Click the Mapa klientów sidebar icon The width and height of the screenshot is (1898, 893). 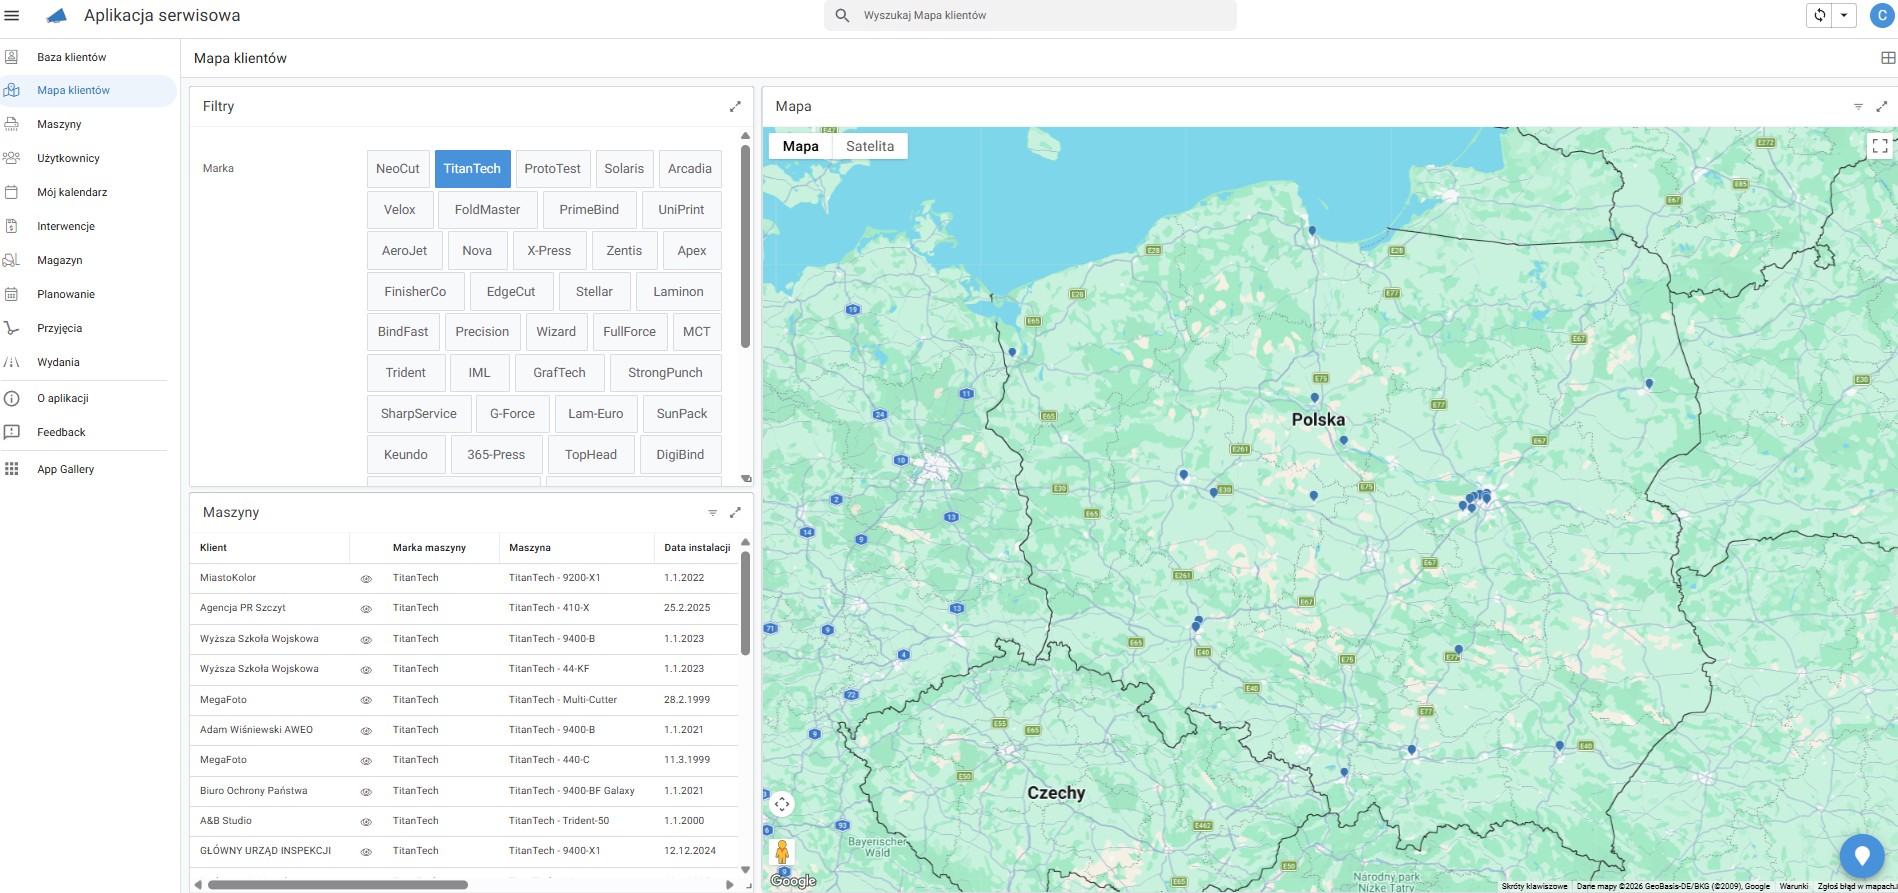coord(12,90)
